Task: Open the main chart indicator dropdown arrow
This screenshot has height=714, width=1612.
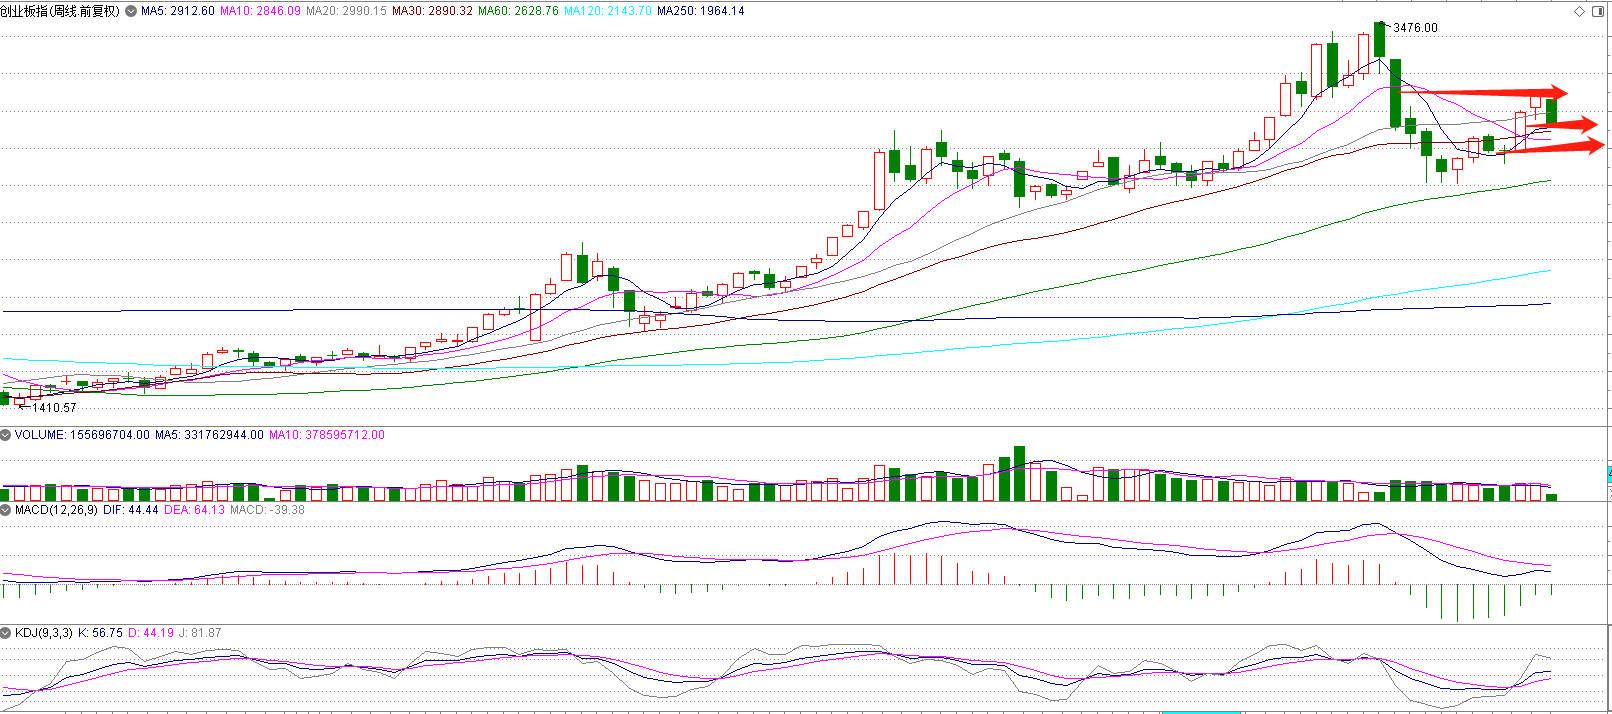Action: [131, 11]
